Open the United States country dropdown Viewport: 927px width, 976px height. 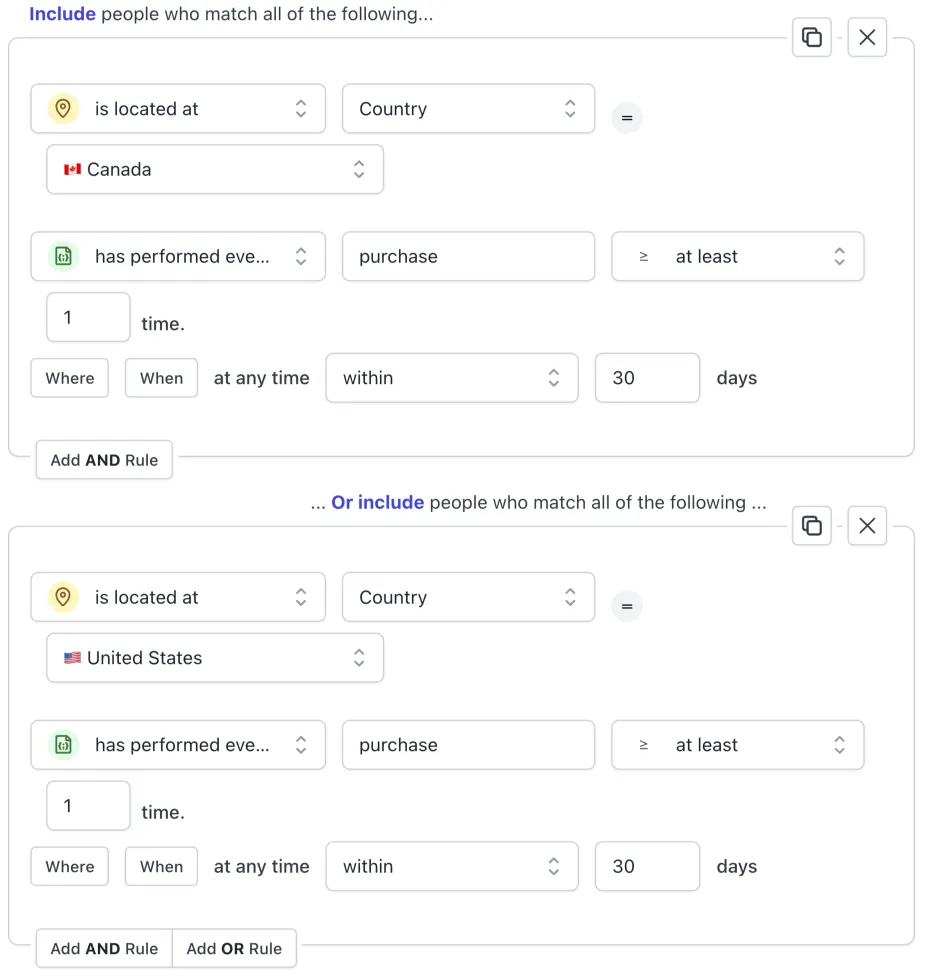215,658
